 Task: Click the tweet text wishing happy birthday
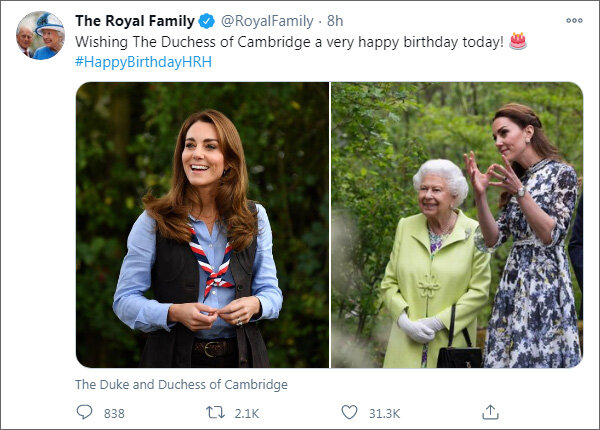coord(290,42)
